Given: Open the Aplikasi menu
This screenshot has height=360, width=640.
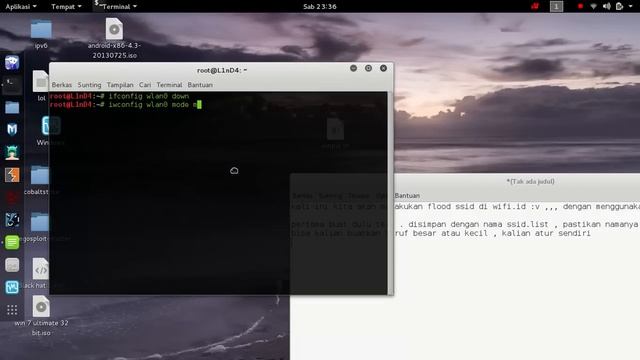Looking at the screenshot, I should pyautogui.click(x=21, y=6).
